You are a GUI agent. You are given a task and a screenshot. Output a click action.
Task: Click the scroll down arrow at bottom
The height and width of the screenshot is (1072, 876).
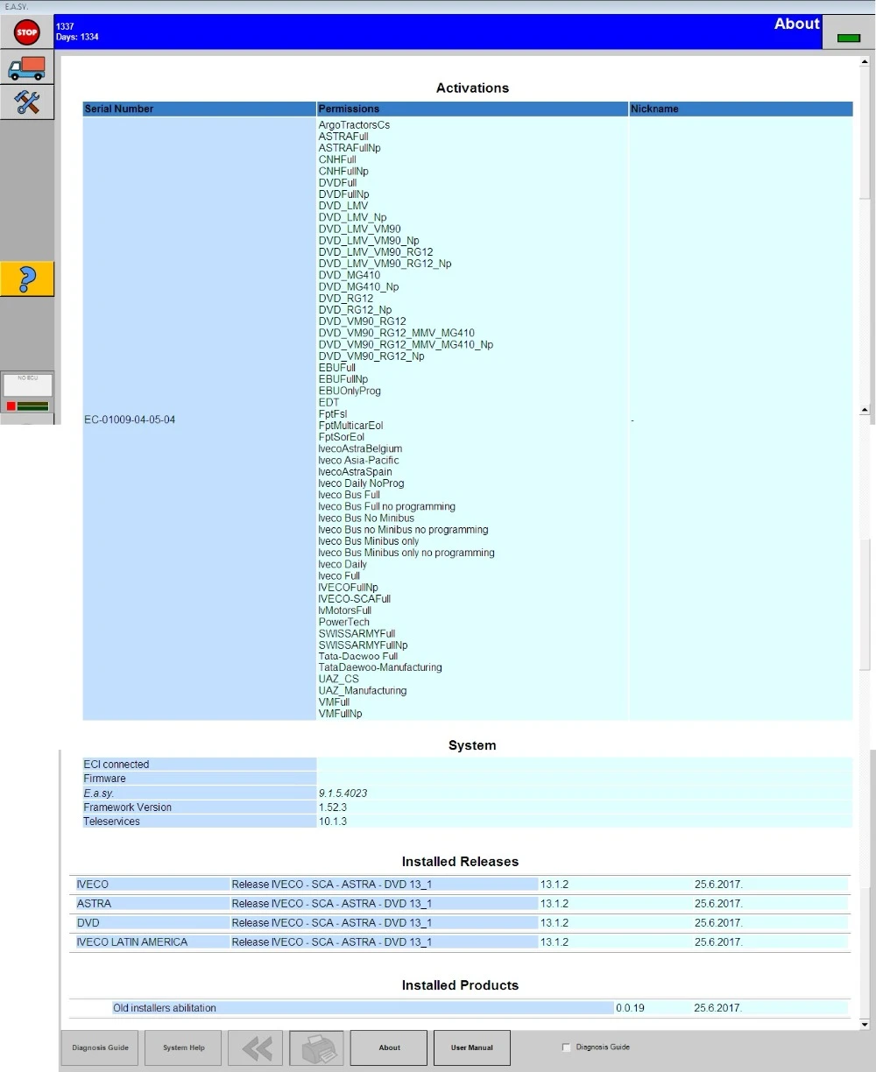point(865,1024)
